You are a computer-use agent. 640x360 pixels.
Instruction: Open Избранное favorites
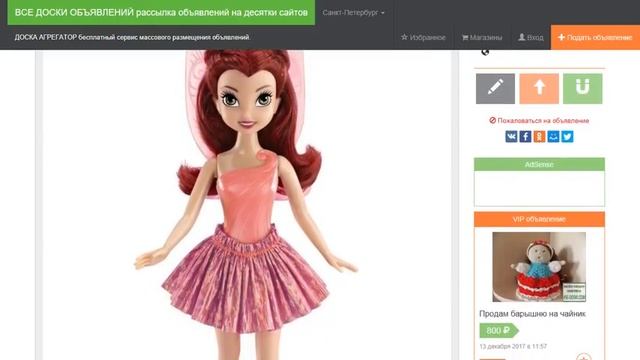pyautogui.click(x=423, y=38)
